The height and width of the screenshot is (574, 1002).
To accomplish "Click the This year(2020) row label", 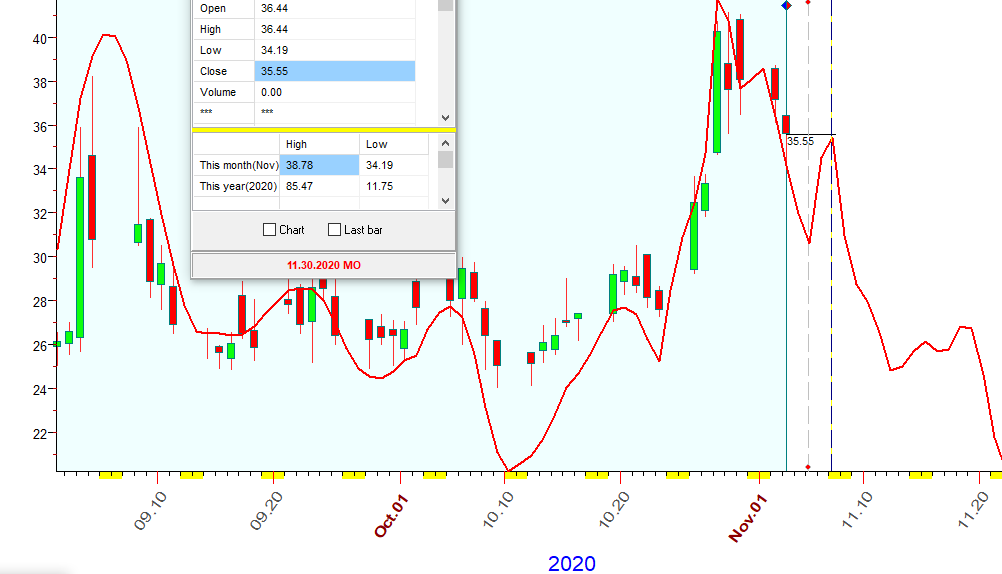I will coord(236,186).
